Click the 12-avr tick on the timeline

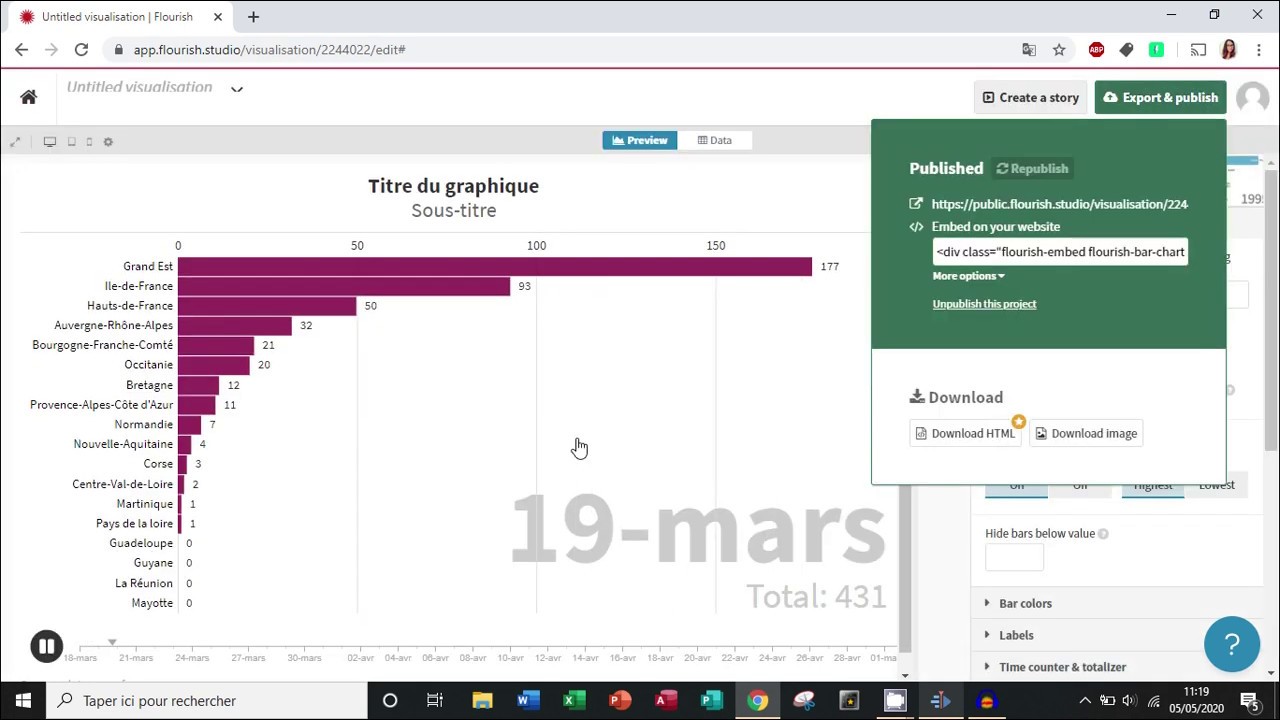(548, 657)
